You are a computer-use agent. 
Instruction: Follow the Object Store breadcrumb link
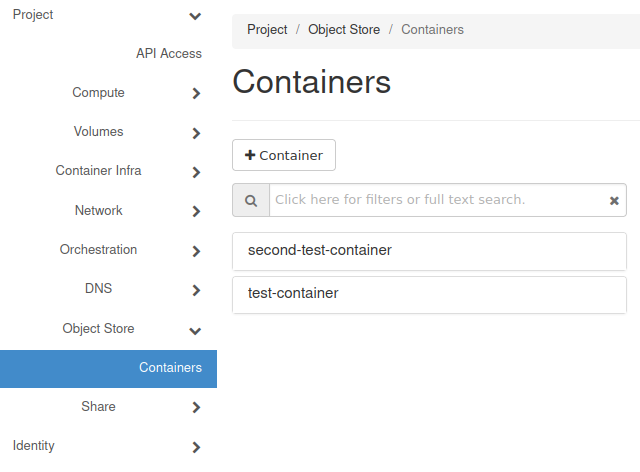coord(344,30)
